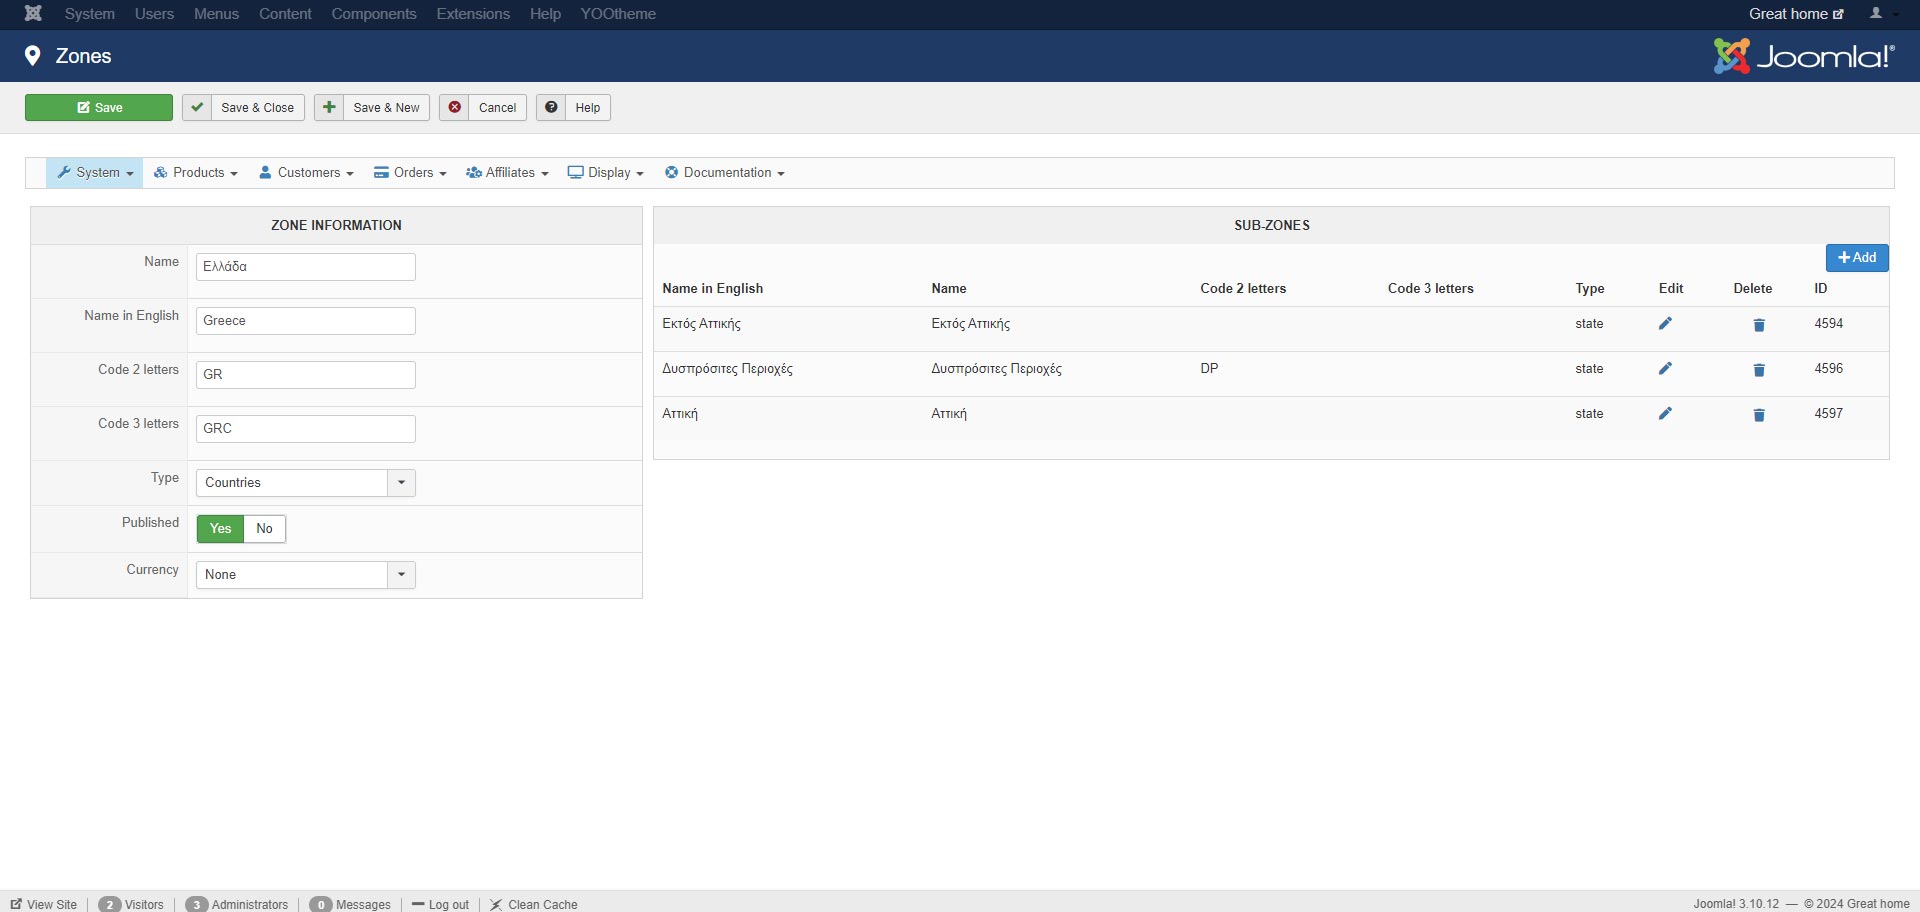Image resolution: width=1920 pixels, height=912 pixels.
Task: Set Published to Yes
Action: [220, 529]
